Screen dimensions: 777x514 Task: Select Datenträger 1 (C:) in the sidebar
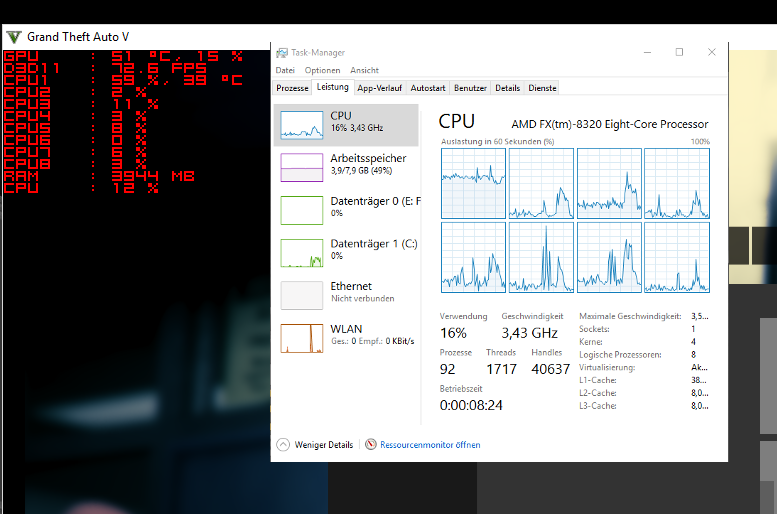pyautogui.click(x=346, y=253)
